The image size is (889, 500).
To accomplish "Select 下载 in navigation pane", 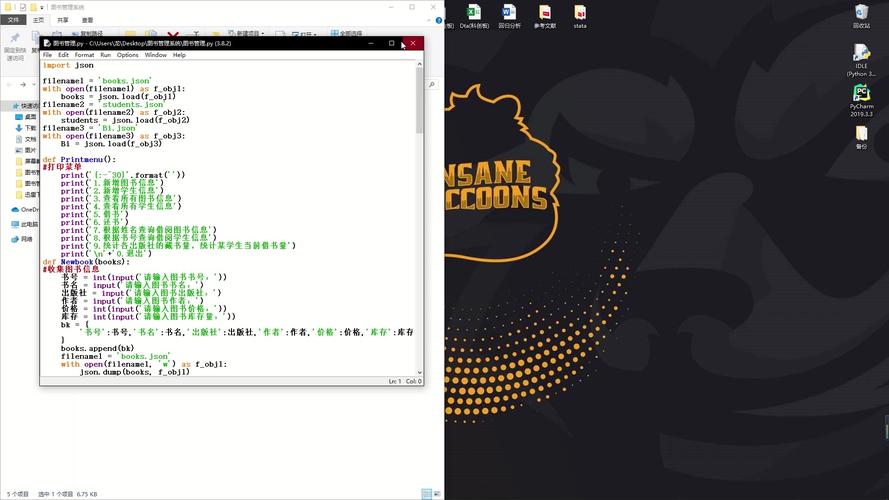I will tap(26, 128).
